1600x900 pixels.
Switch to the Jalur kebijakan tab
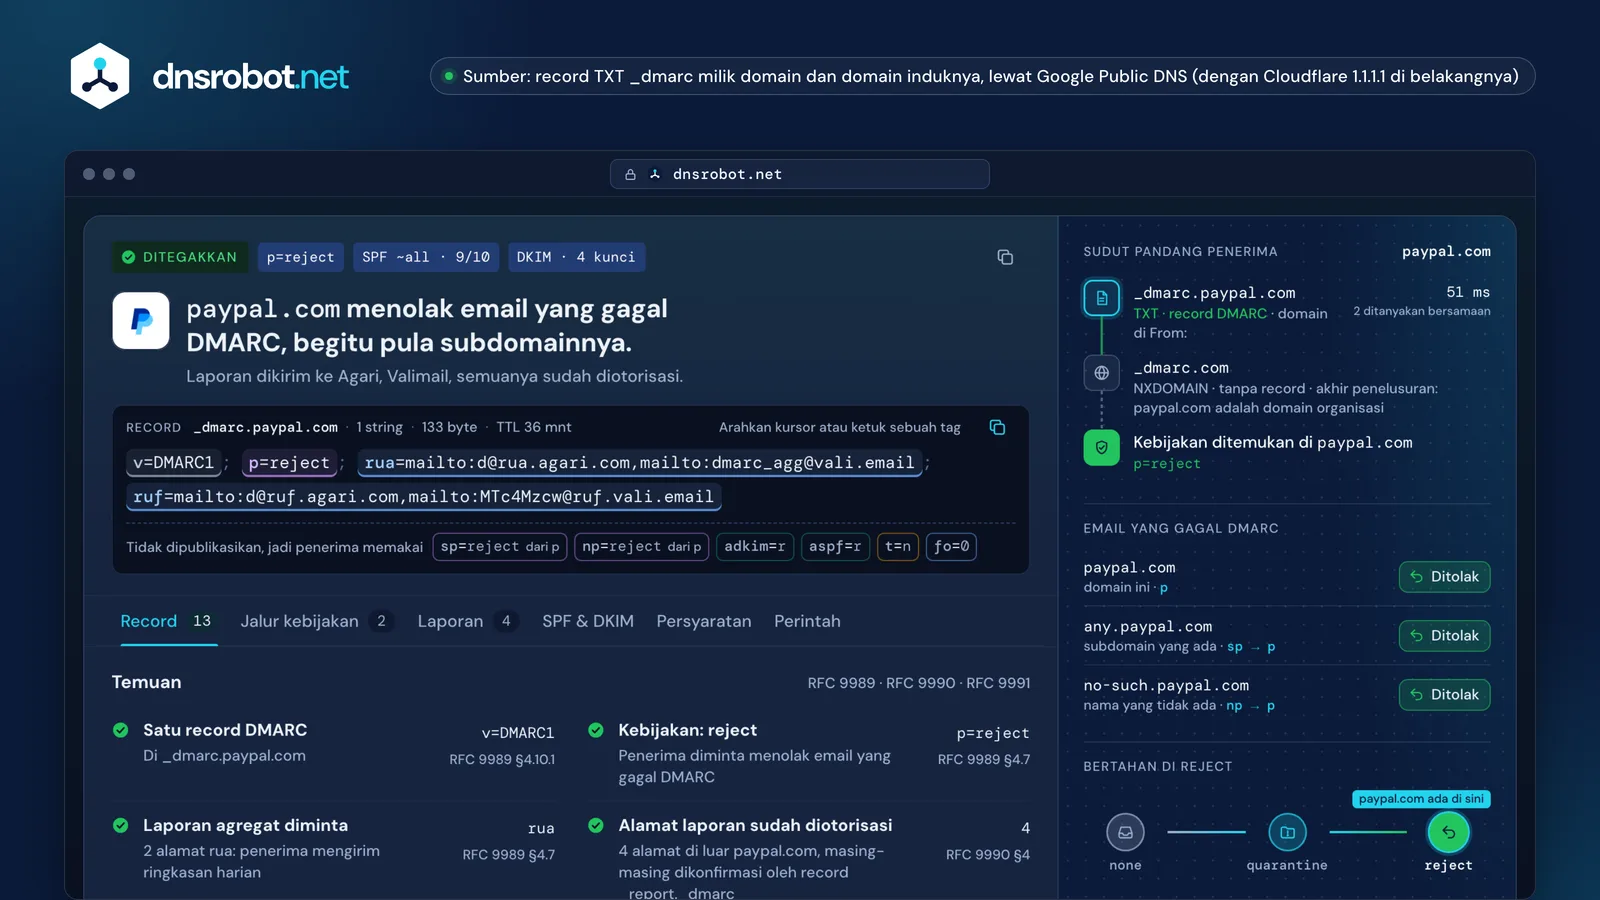point(317,621)
